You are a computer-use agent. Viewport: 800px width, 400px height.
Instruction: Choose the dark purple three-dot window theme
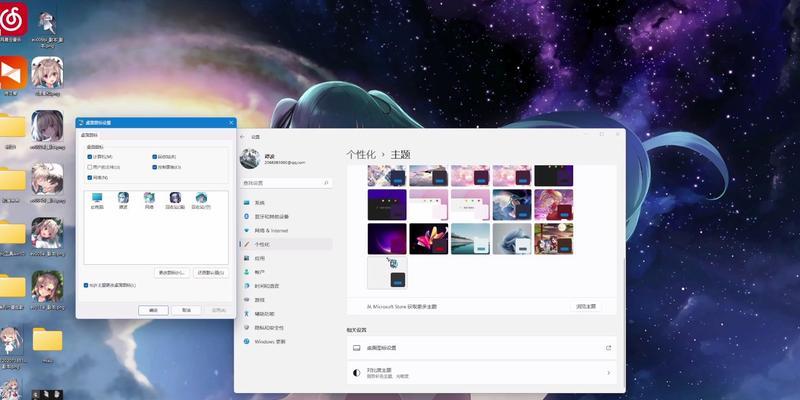click(x=387, y=205)
